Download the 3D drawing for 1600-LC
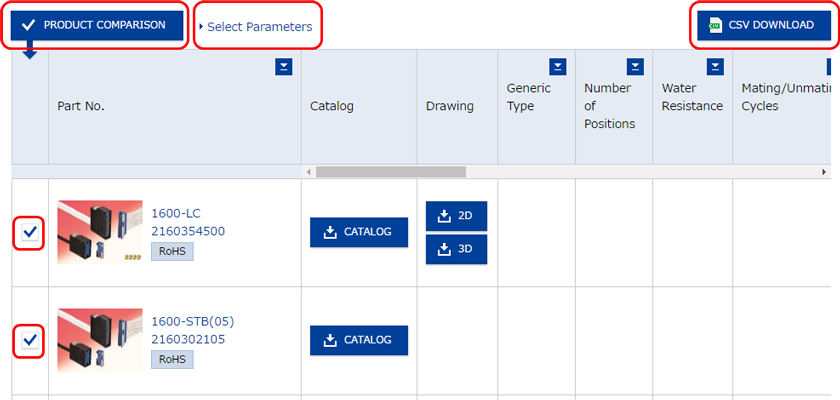This screenshot has height=400, width=840. click(x=456, y=249)
